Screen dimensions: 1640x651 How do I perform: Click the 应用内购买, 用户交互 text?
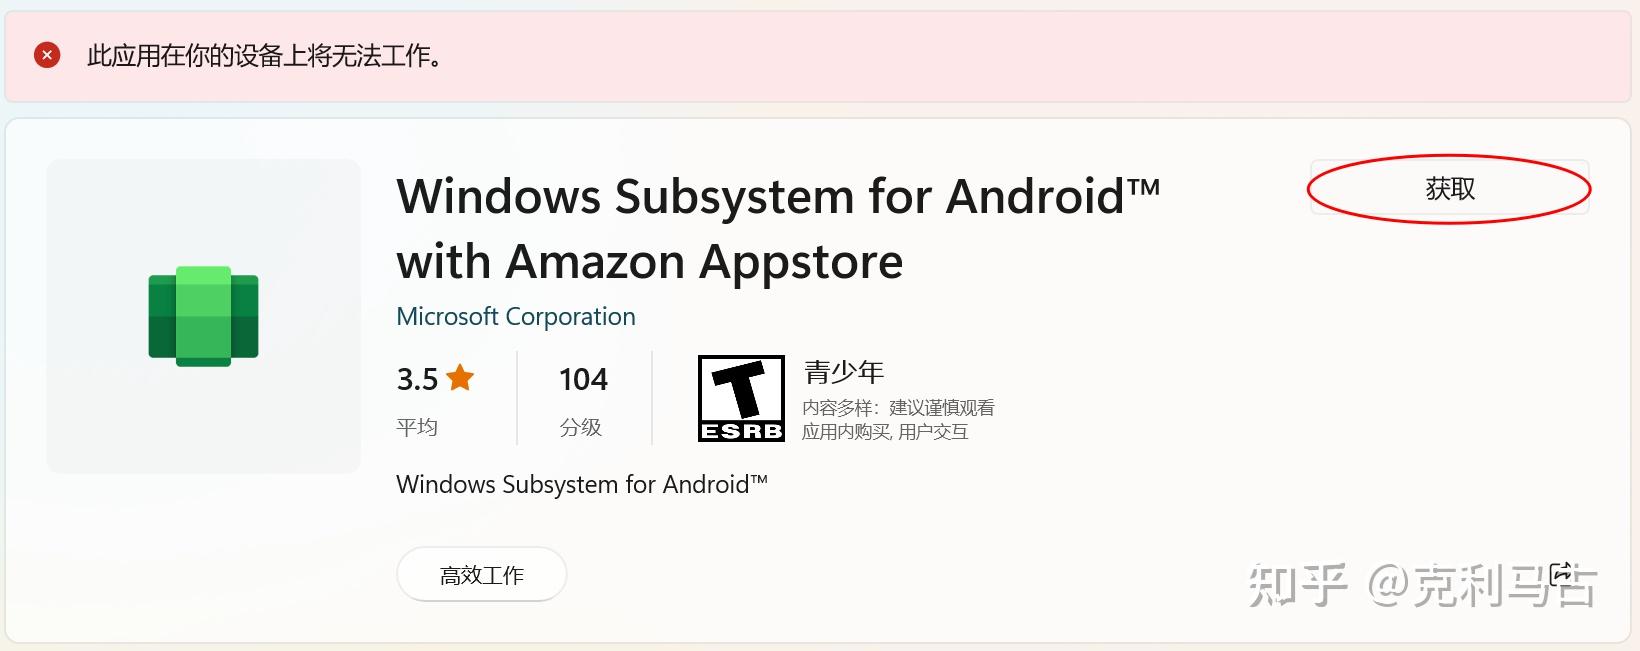click(x=885, y=432)
